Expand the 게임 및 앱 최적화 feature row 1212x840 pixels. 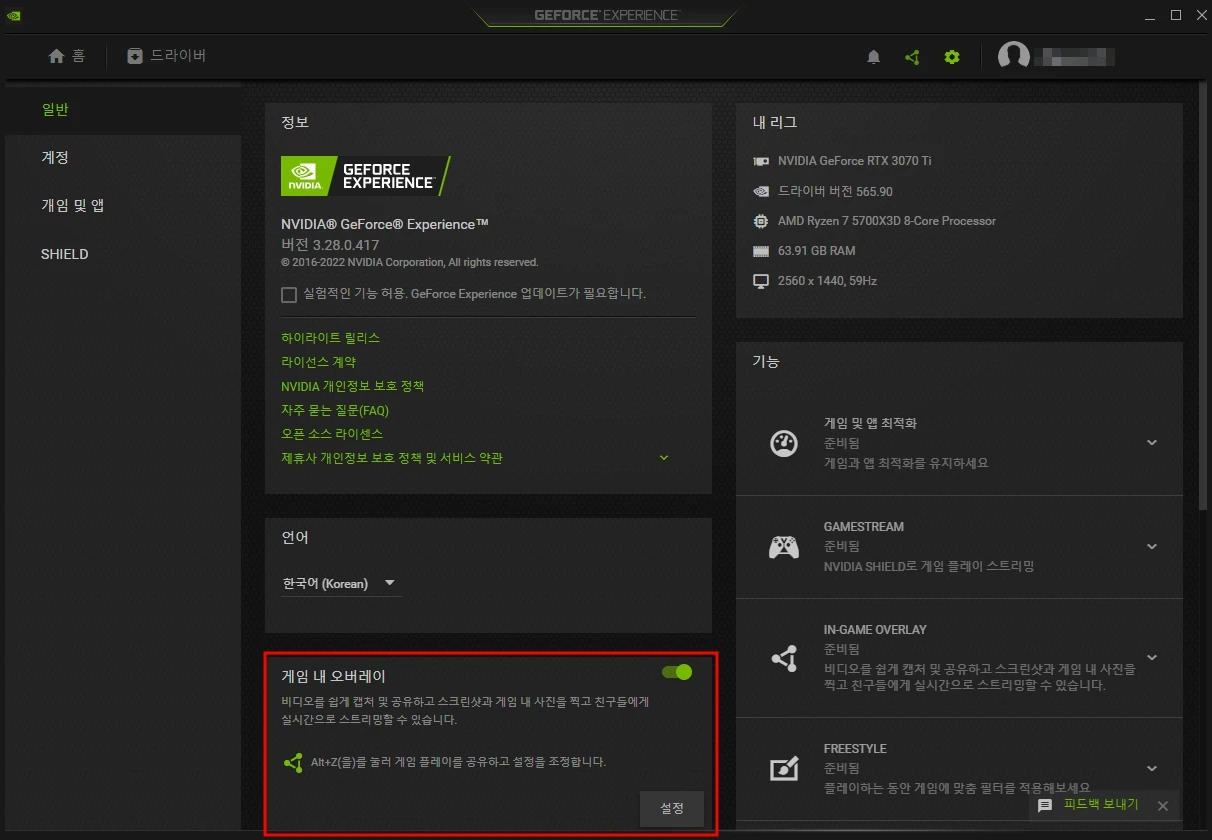coord(1152,442)
